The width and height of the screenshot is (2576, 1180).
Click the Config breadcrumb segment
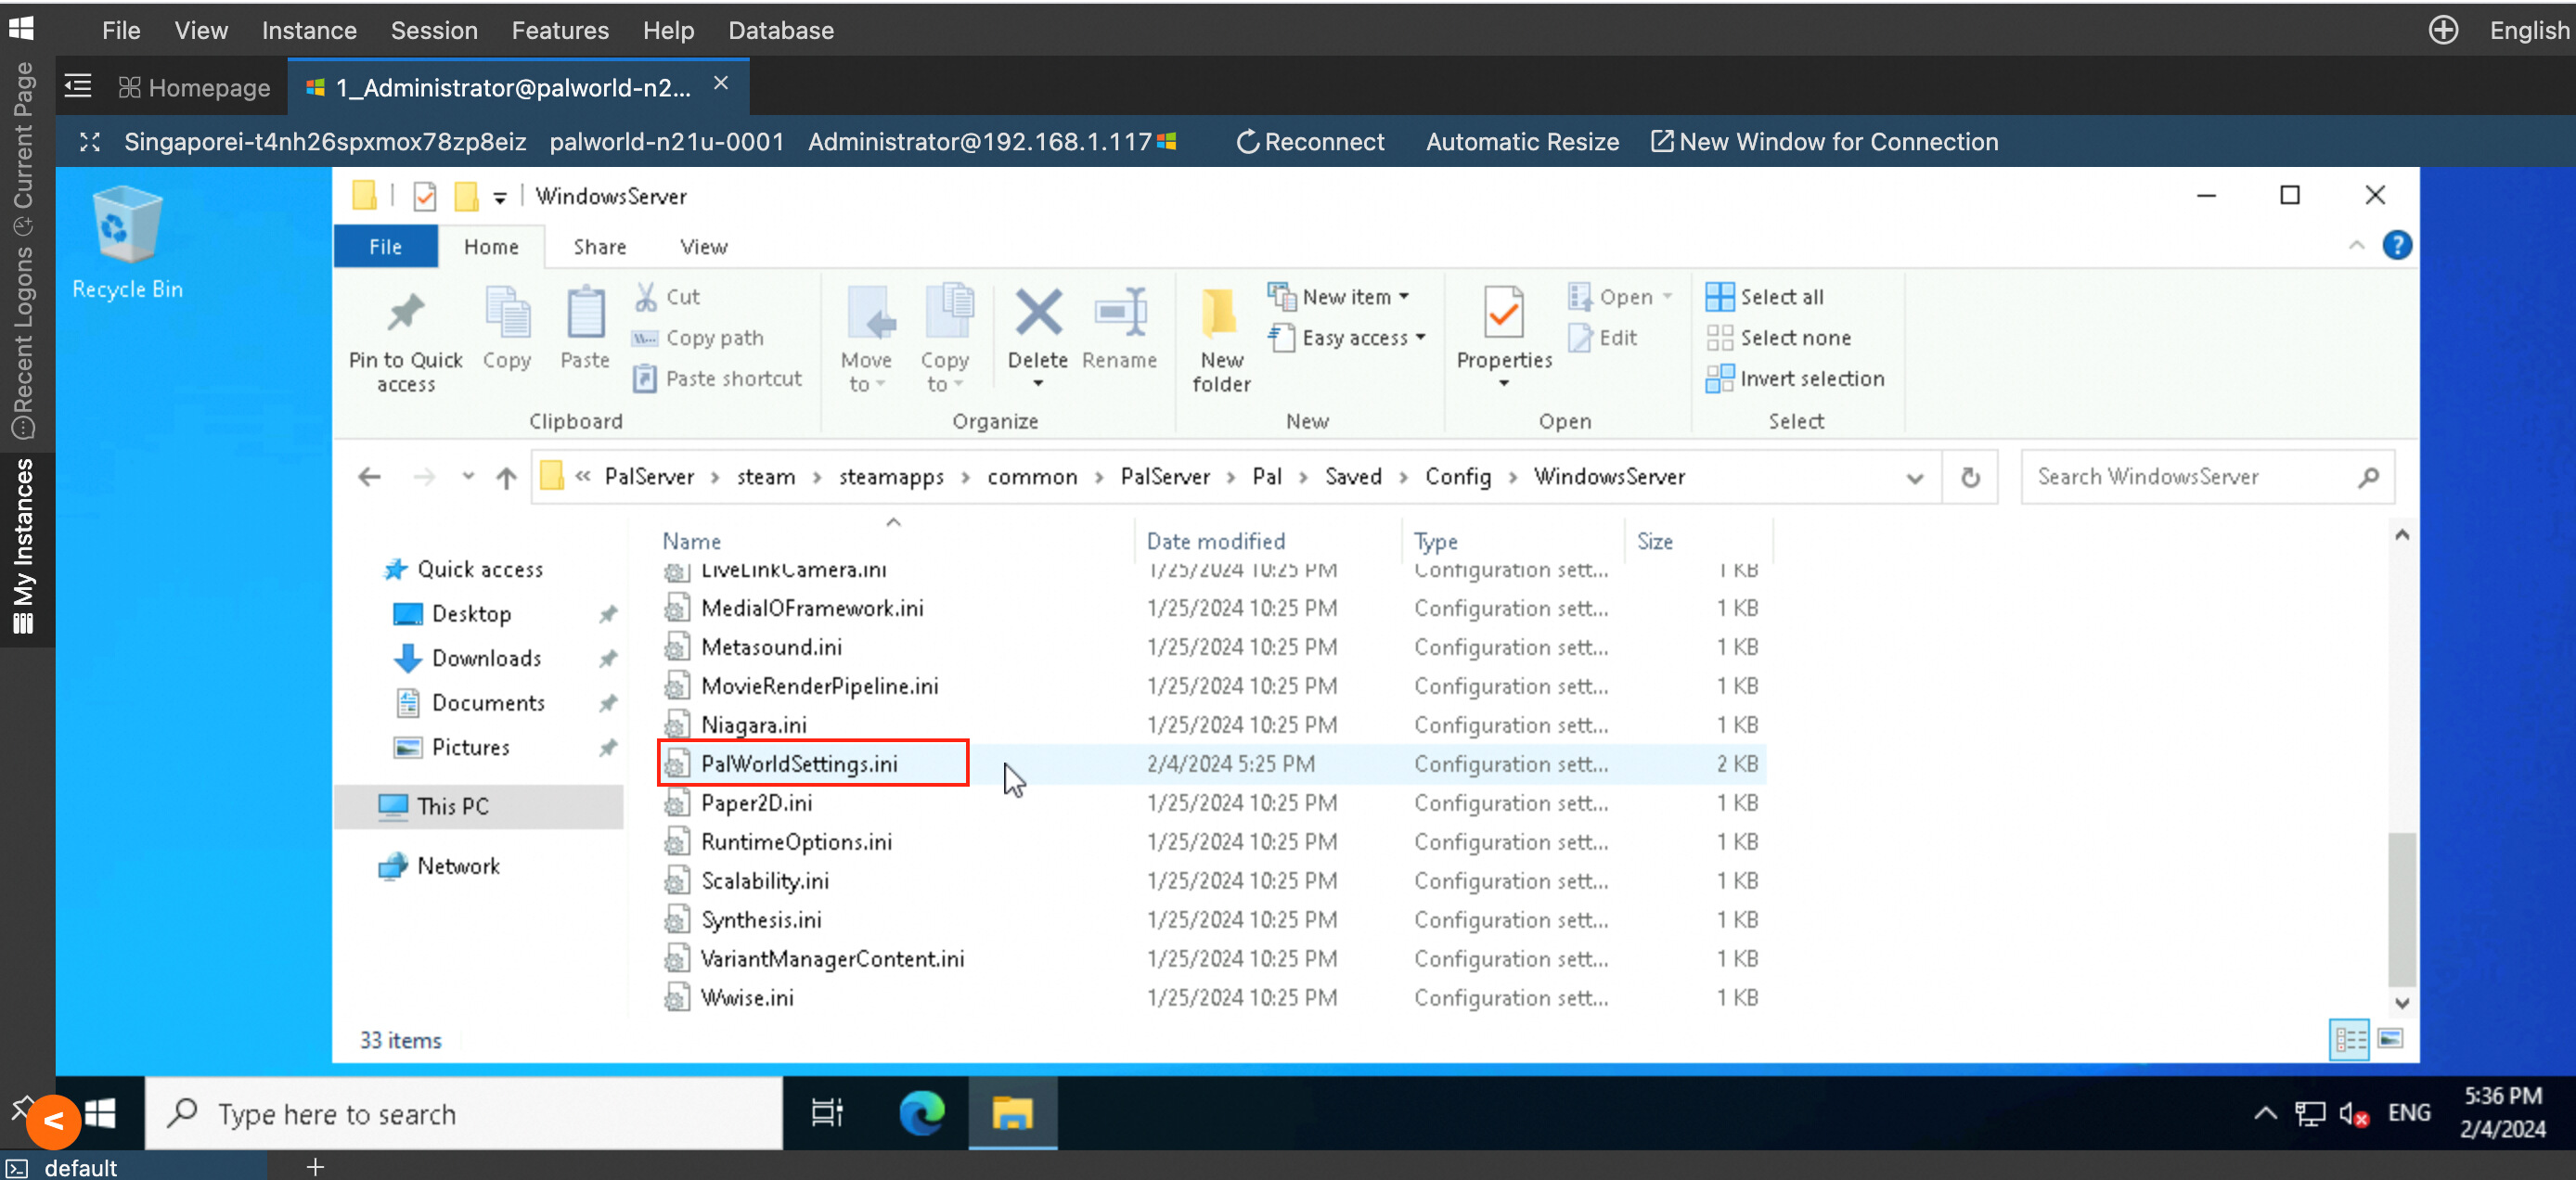[1457, 477]
